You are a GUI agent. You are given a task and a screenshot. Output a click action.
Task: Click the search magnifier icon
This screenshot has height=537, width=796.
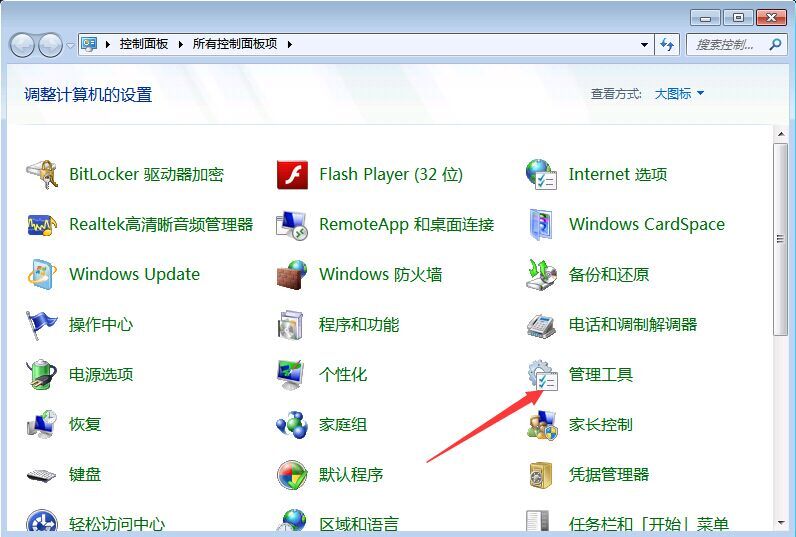pyautogui.click(x=775, y=45)
